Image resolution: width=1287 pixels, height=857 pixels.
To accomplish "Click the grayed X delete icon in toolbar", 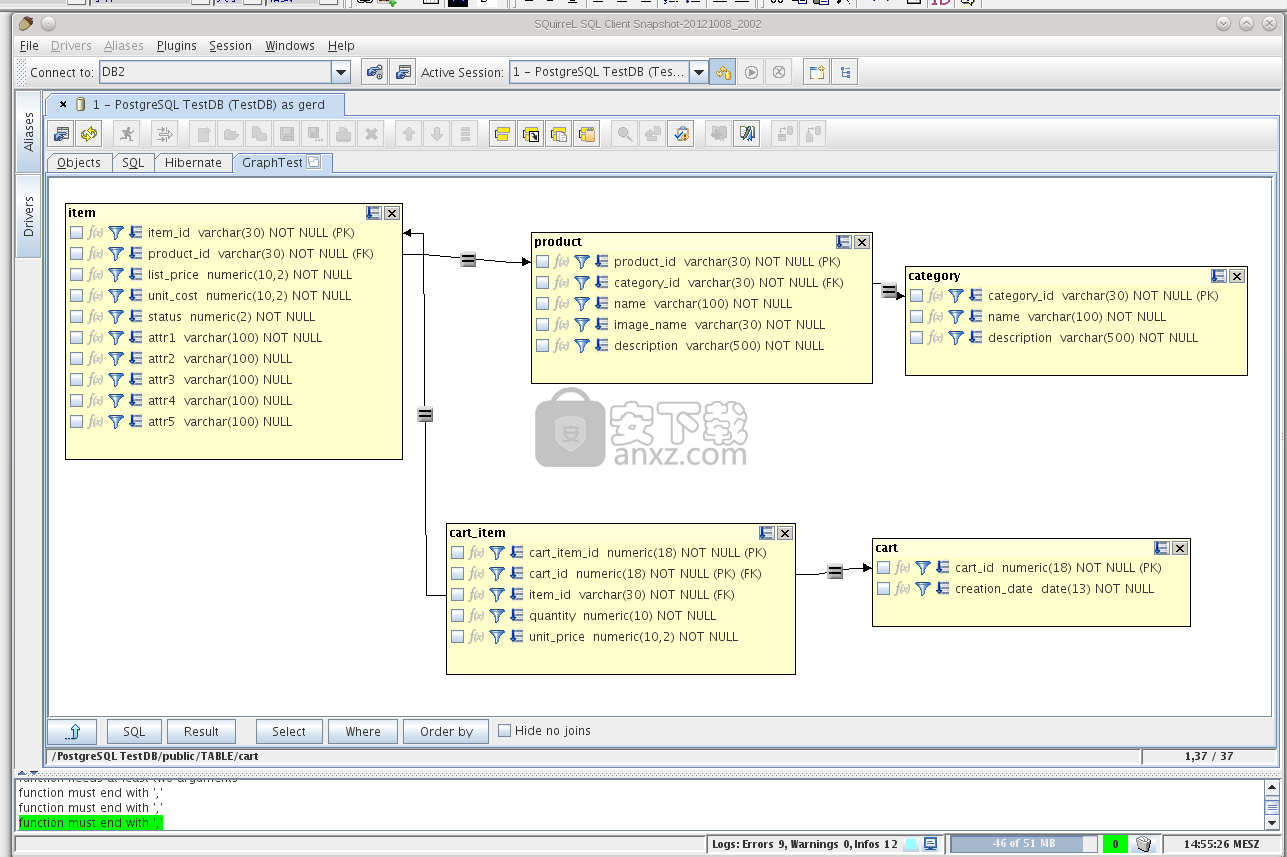I will 371,134.
